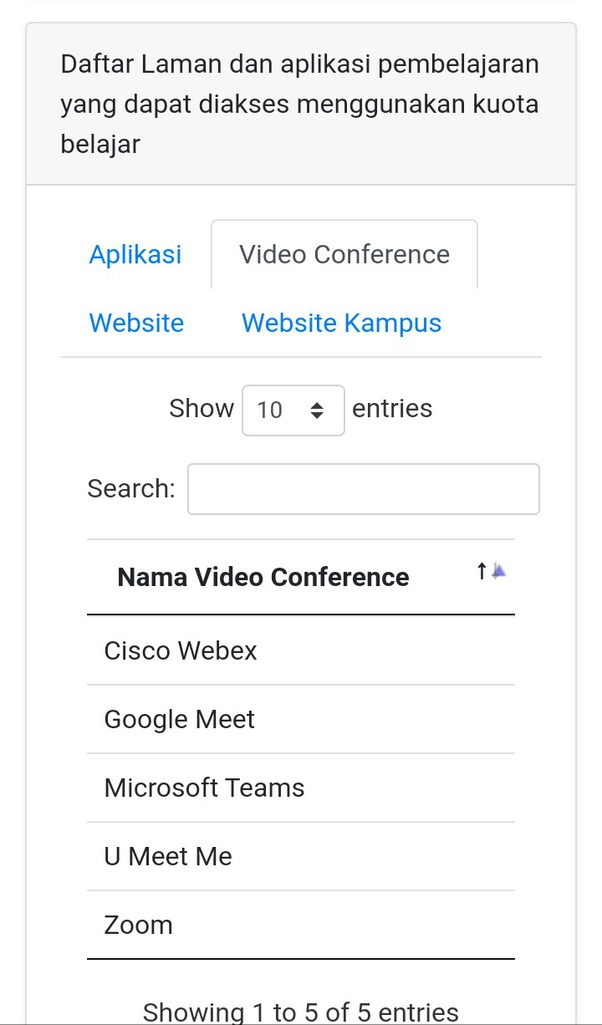Click the U Meet Me entry
Viewport: 602px width, 1025px height.
168,856
